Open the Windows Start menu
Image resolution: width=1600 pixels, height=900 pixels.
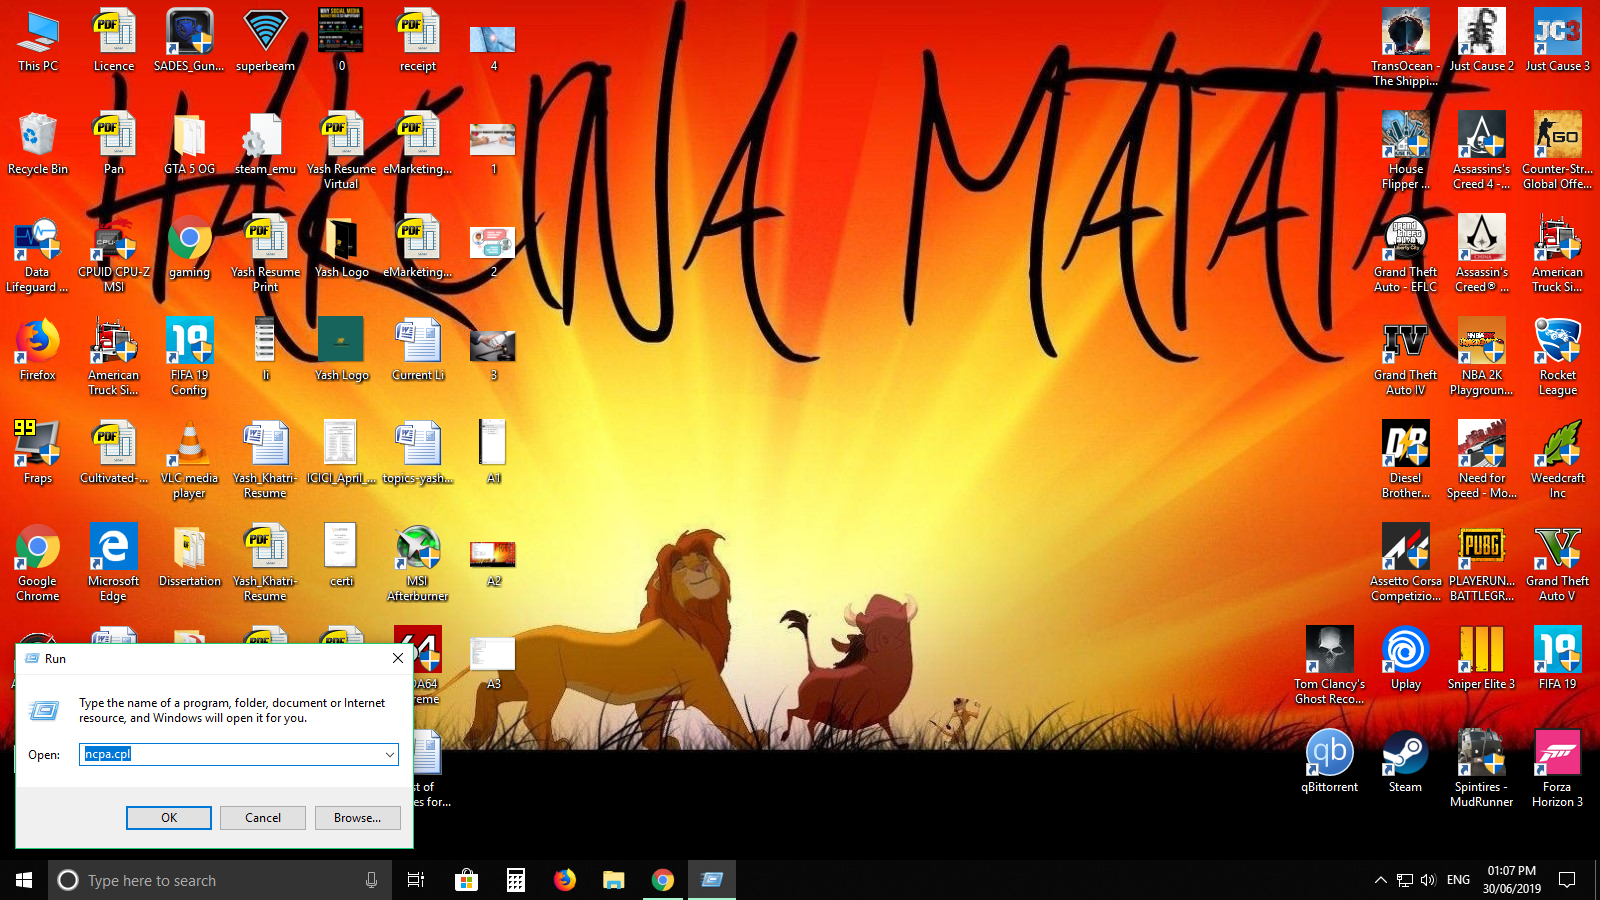pyautogui.click(x=24, y=880)
